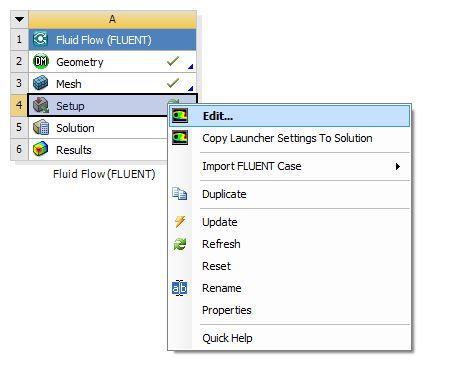Click the Results cell icon

pyautogui.click(x=41, y=149)
